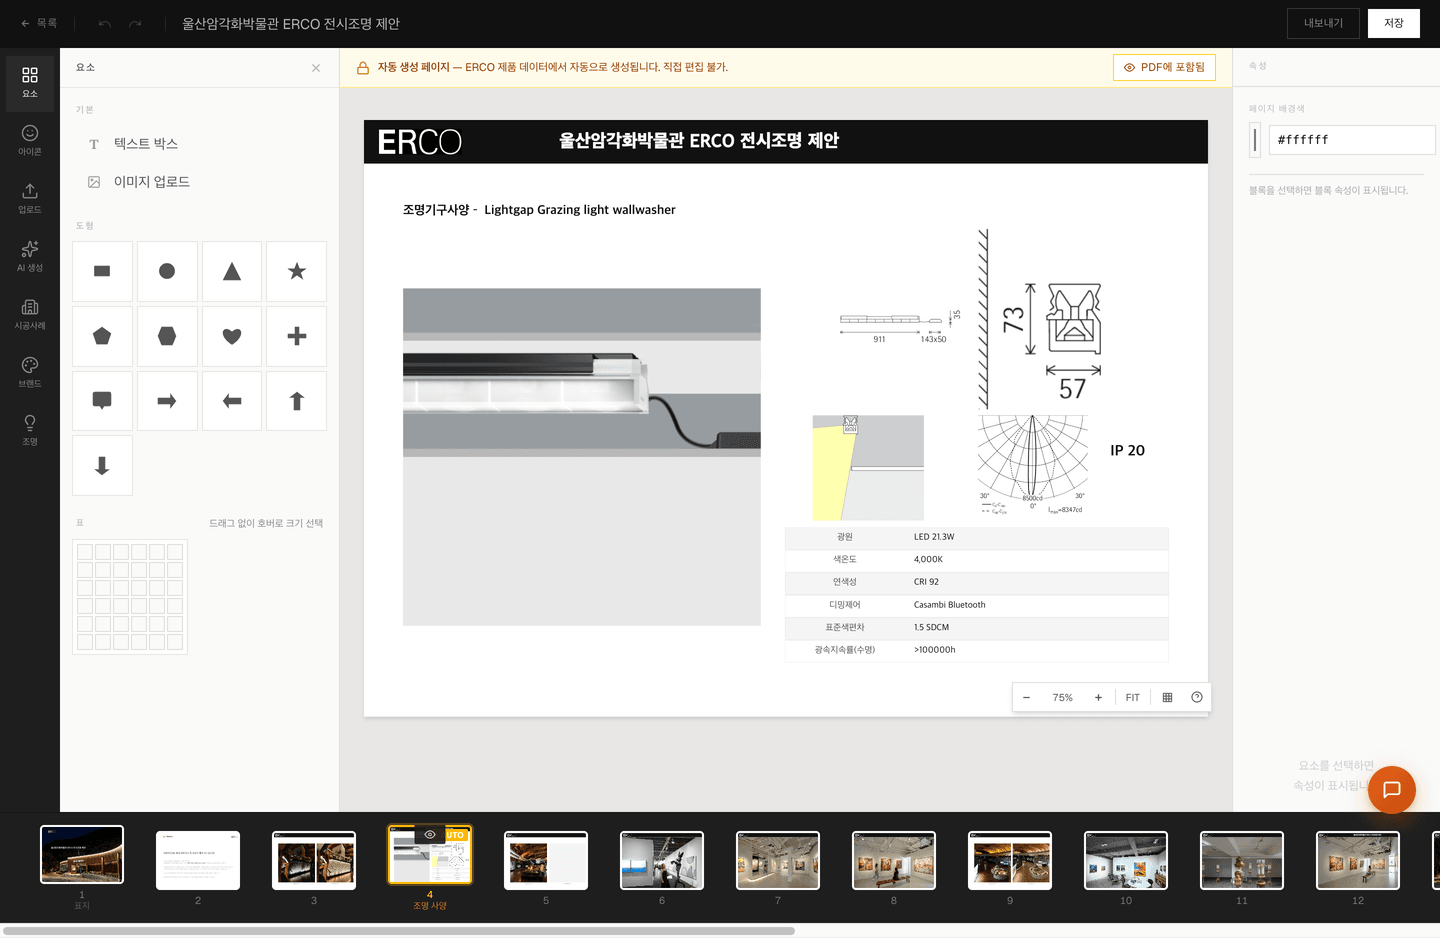Viewport: 1440px width, 938px height.
Task: Open the 시공사례 sidebar panel
Action: 30,315
